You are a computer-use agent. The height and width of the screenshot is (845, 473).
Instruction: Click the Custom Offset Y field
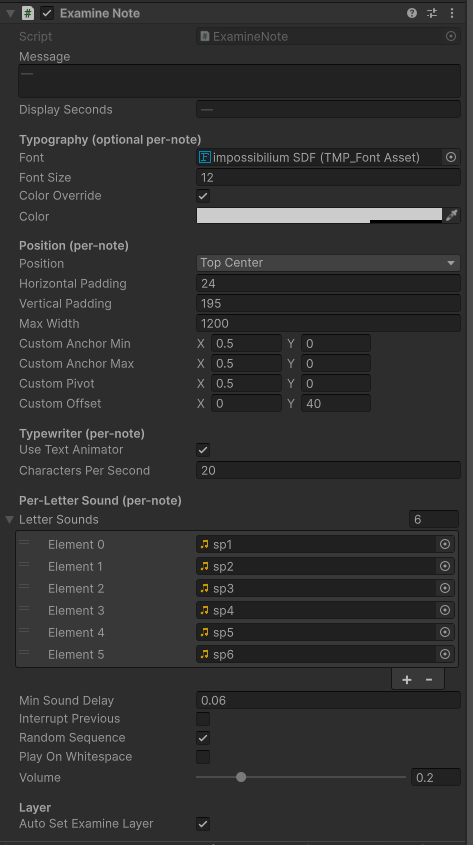tap(336, 403)
